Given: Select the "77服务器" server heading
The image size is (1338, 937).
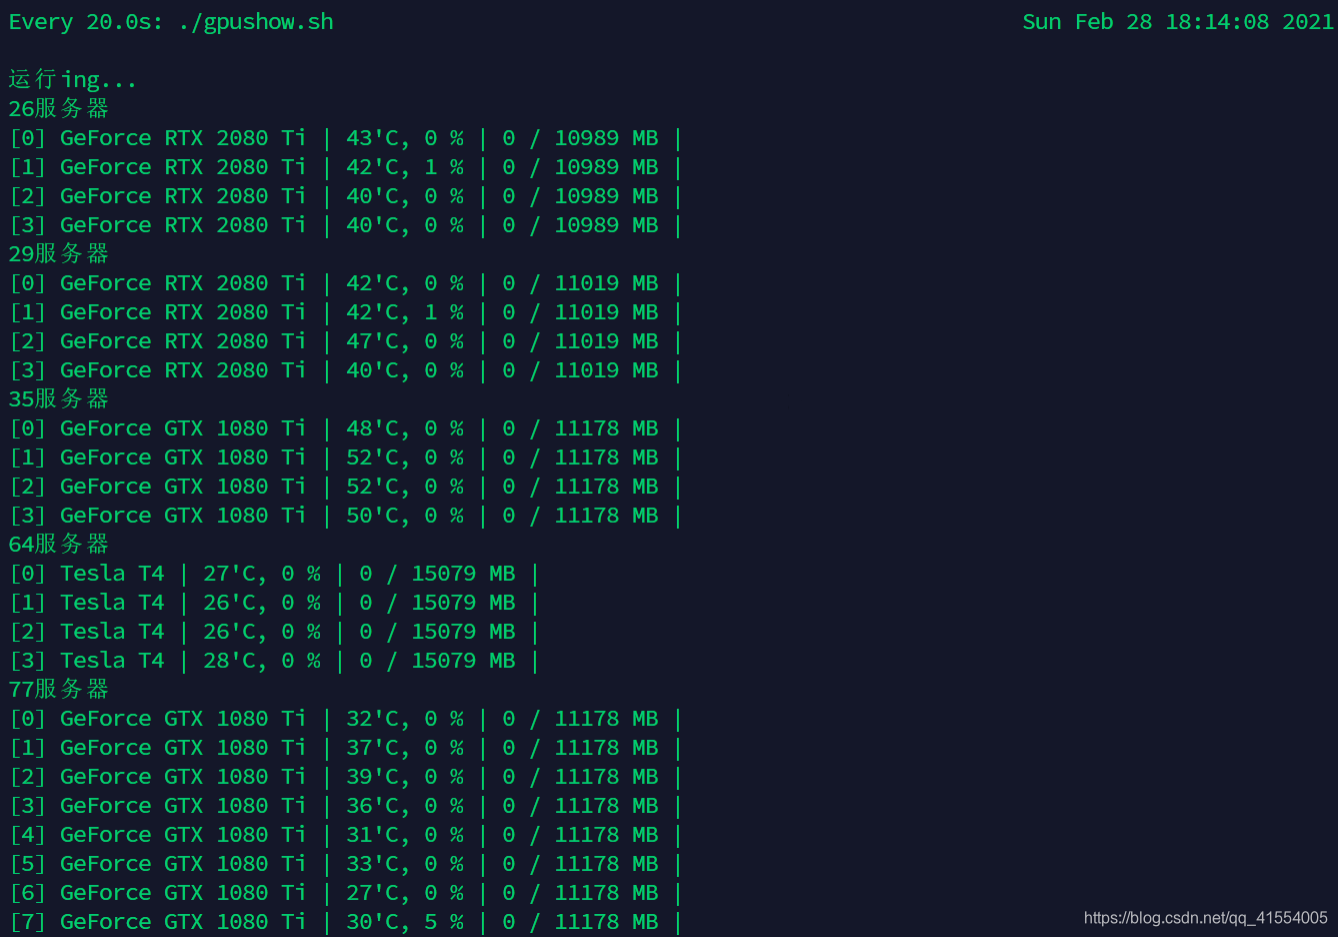Looking at the screenshot, I should [x=58, y=689].
